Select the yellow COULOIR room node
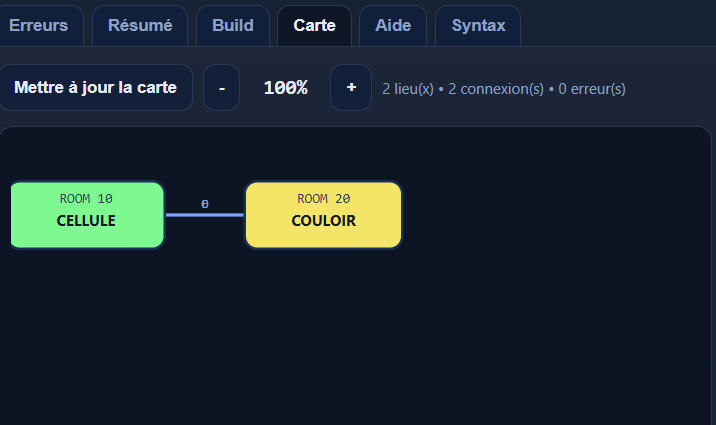Screen dimensions: 716x425 [x=323, y=215]
